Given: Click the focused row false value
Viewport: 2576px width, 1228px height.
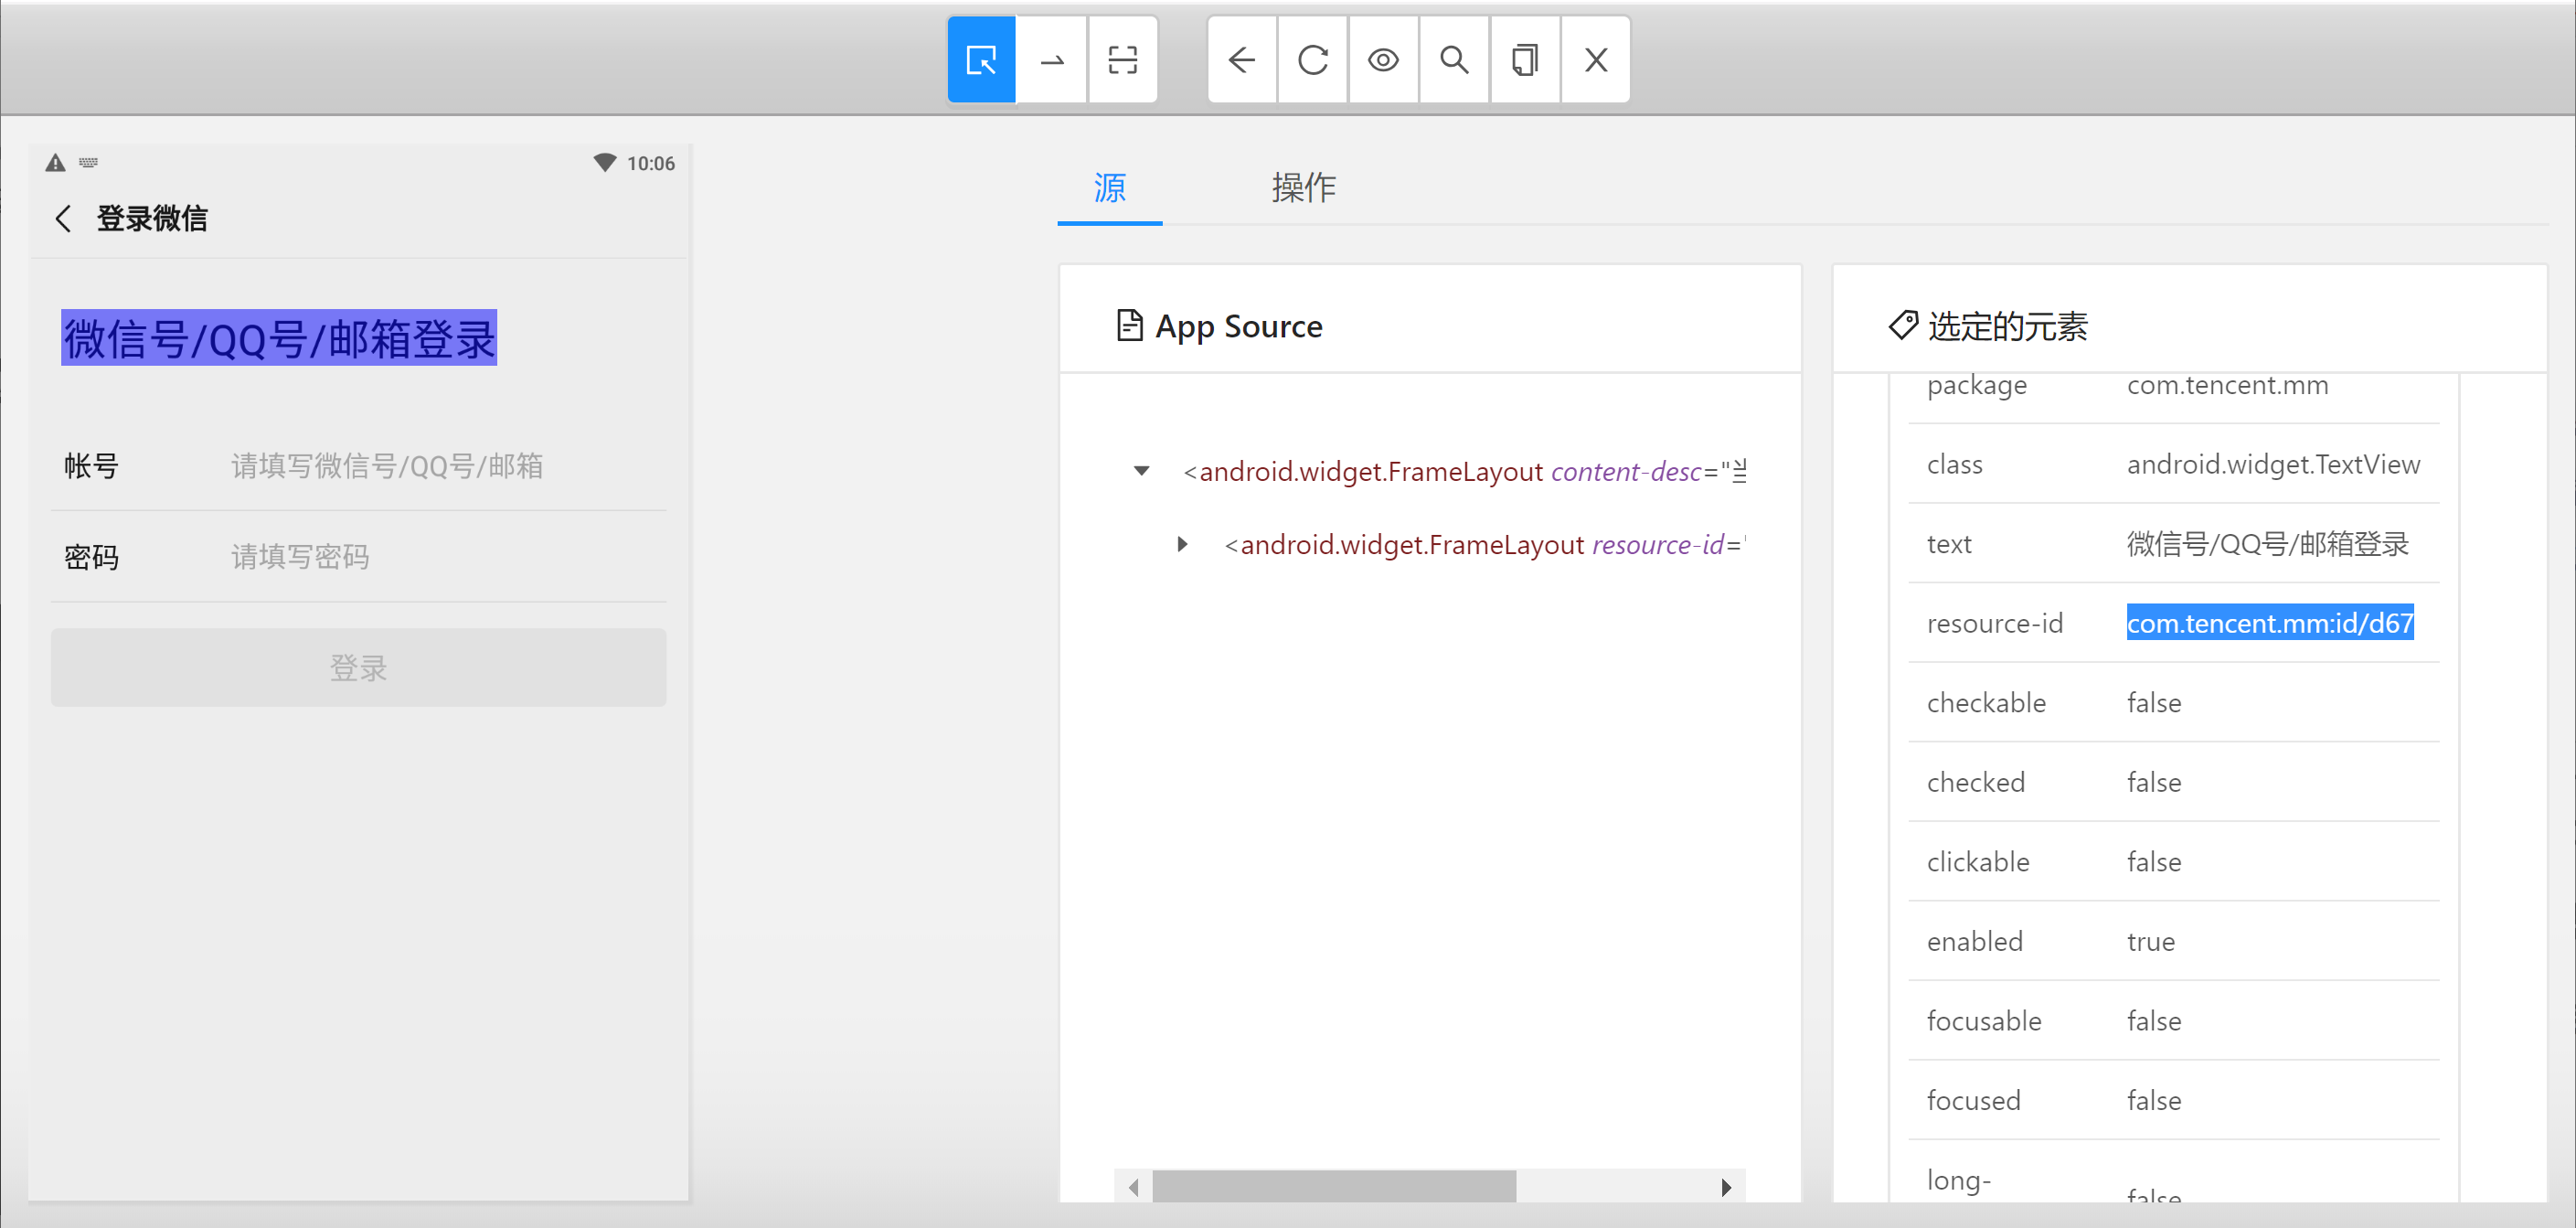Looking at the screenshot, I should (2154, 1100).
